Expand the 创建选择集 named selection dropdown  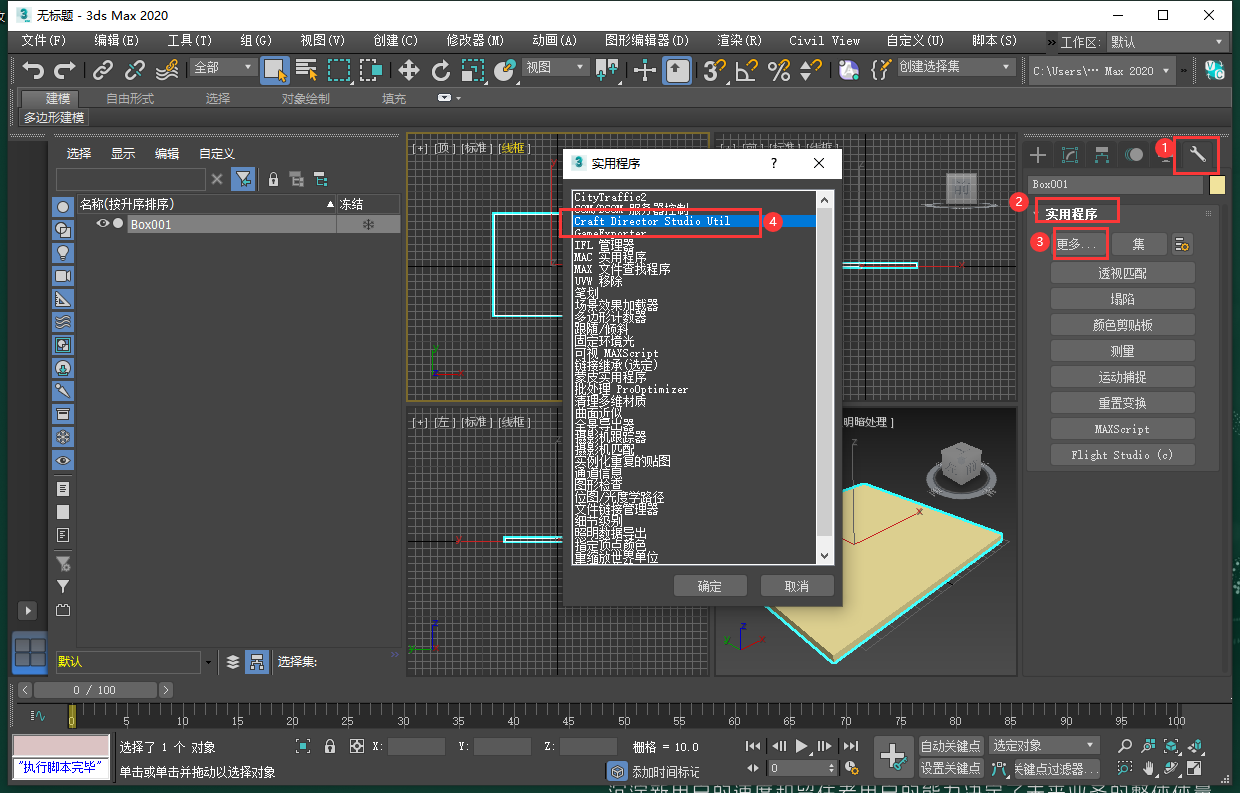[x=955, y=67]
